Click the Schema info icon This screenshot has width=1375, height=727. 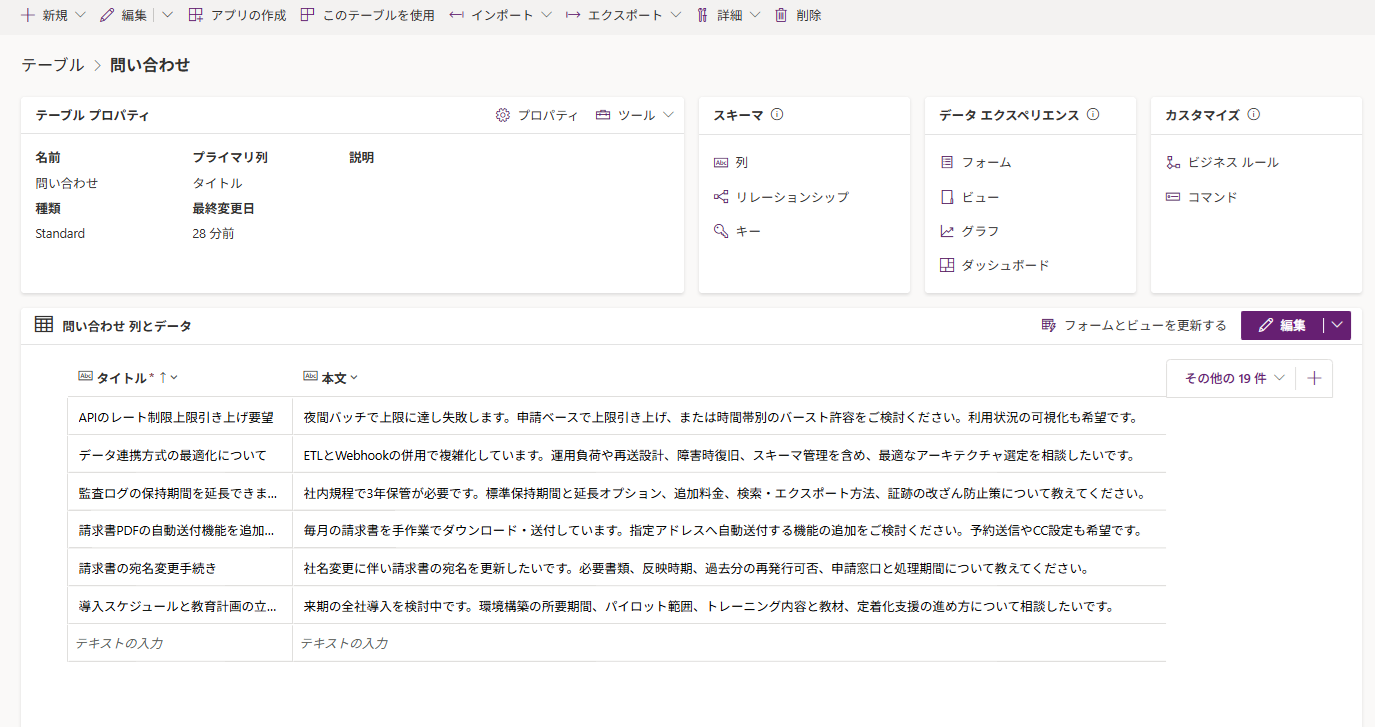(777, 115)
